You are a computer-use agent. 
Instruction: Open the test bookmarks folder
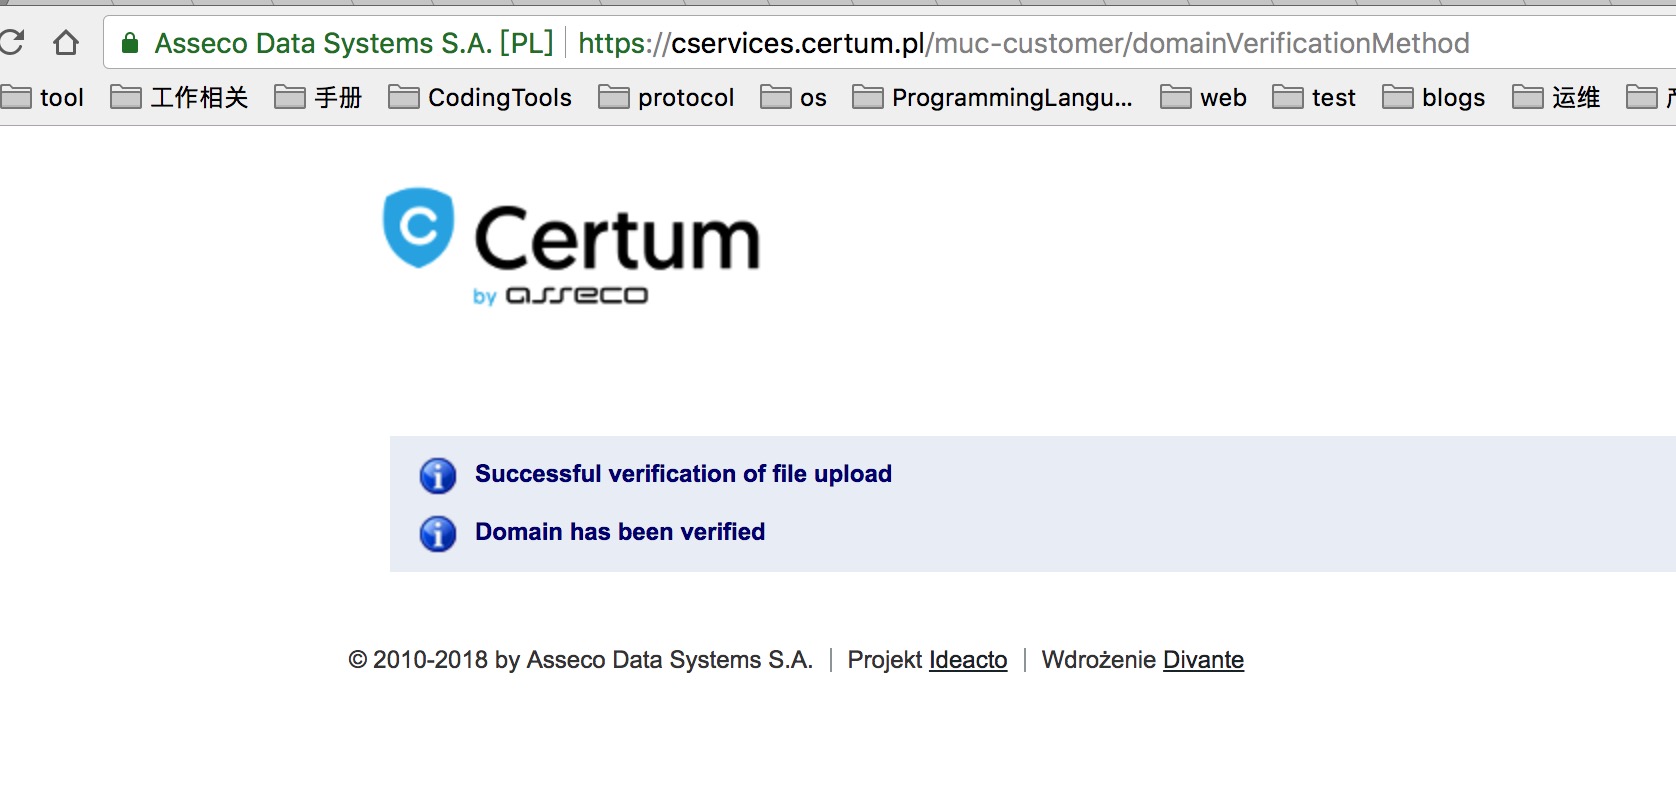[x=1314, y=97]
